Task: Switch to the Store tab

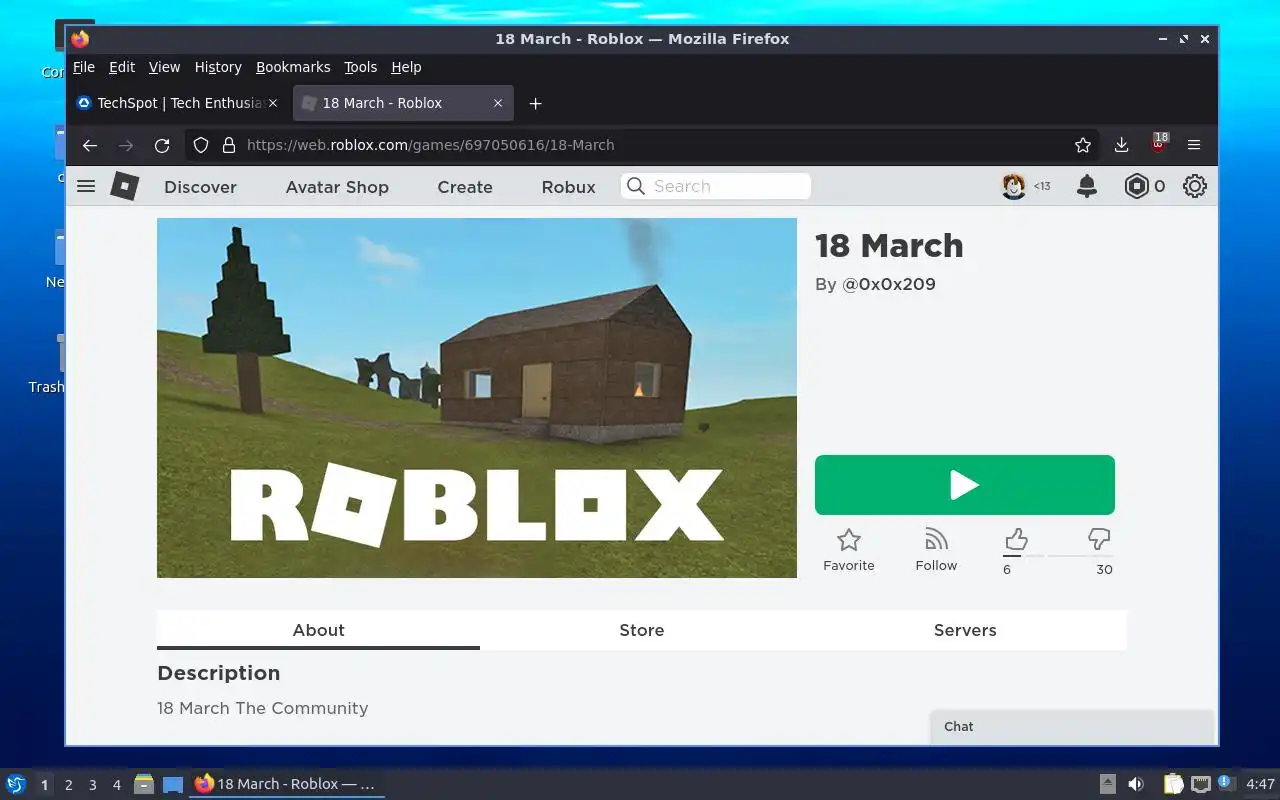Action: click(x=642, y=630)
